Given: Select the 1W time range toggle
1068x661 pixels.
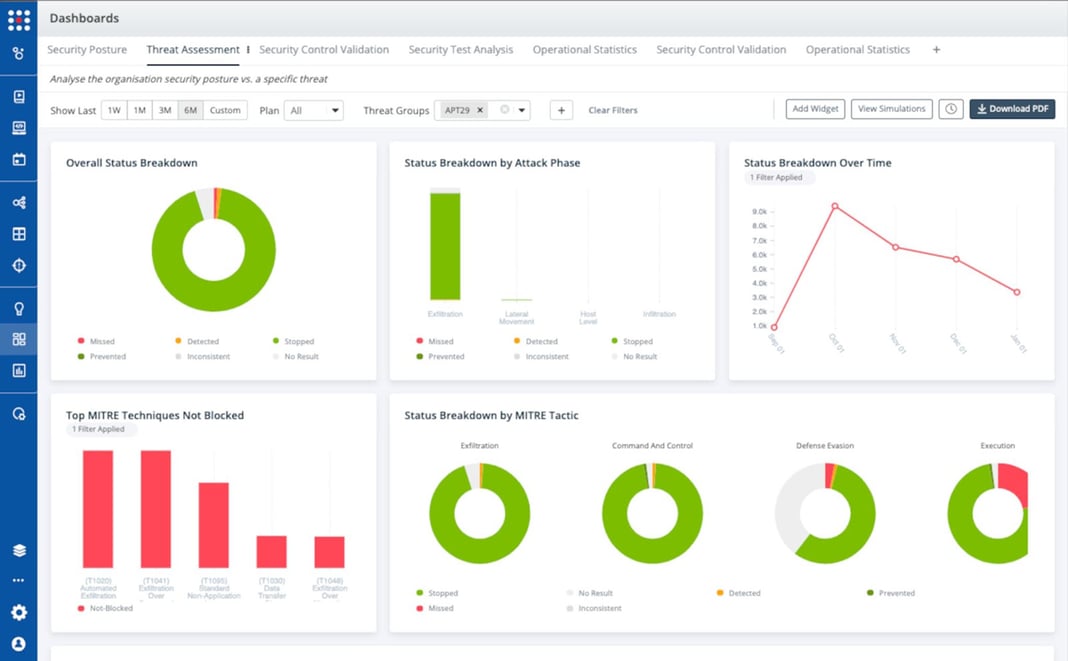Looking at the screenshot, I should pyautogui.click(x=113, y=110).
